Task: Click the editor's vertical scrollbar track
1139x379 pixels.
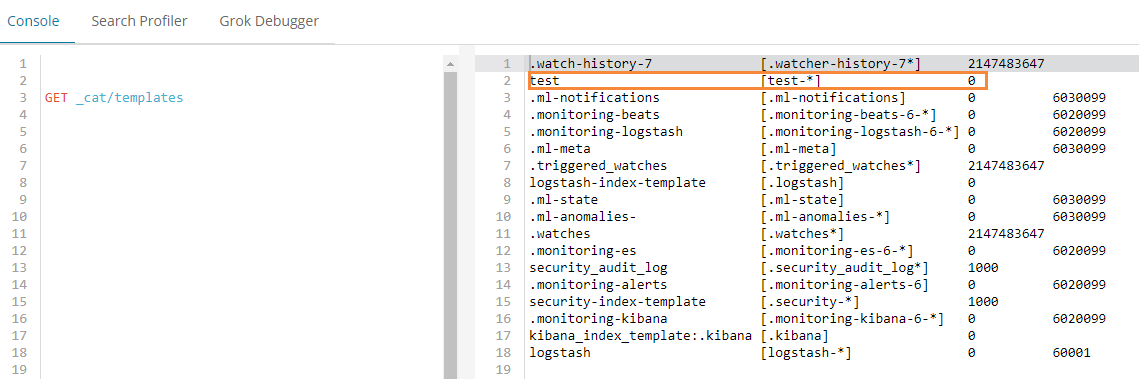Action: tap(450, 225)
